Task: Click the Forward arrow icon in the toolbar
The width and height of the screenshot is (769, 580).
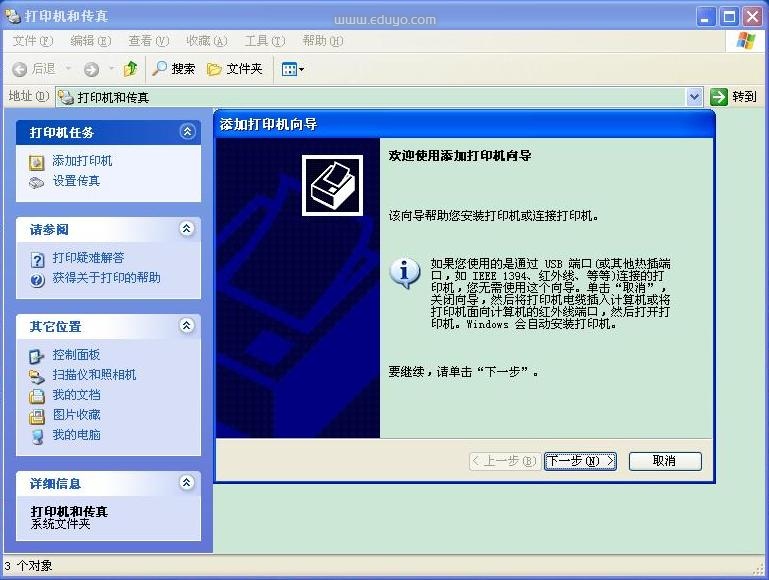Action: tap(91, 69)
